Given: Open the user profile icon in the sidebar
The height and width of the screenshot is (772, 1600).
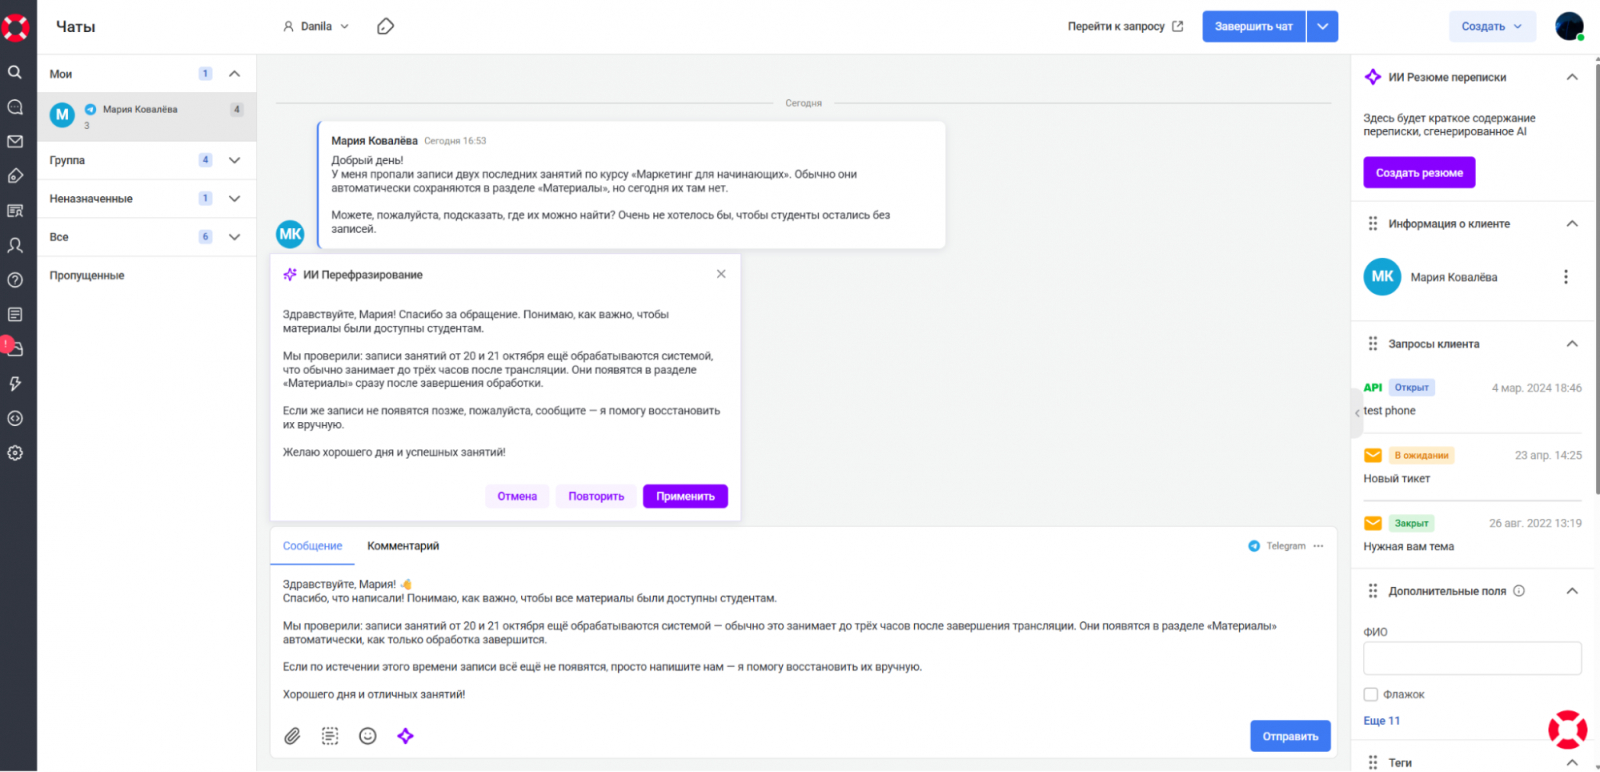Looking at the screenshot, I should pos(15,245).
